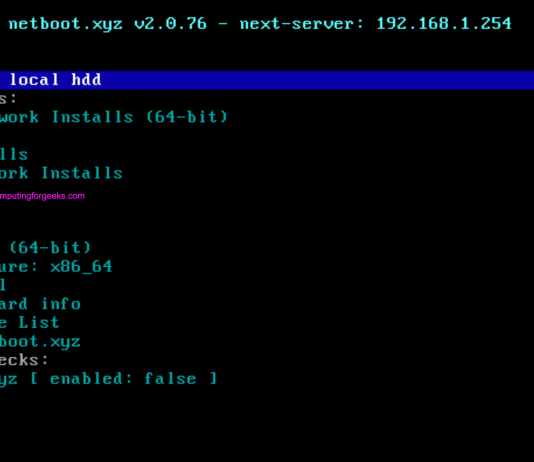The height and width of the screenshot is (462, 534).
Task: Click the computingforgeeks.com watermark link
Action: [42, 196]
